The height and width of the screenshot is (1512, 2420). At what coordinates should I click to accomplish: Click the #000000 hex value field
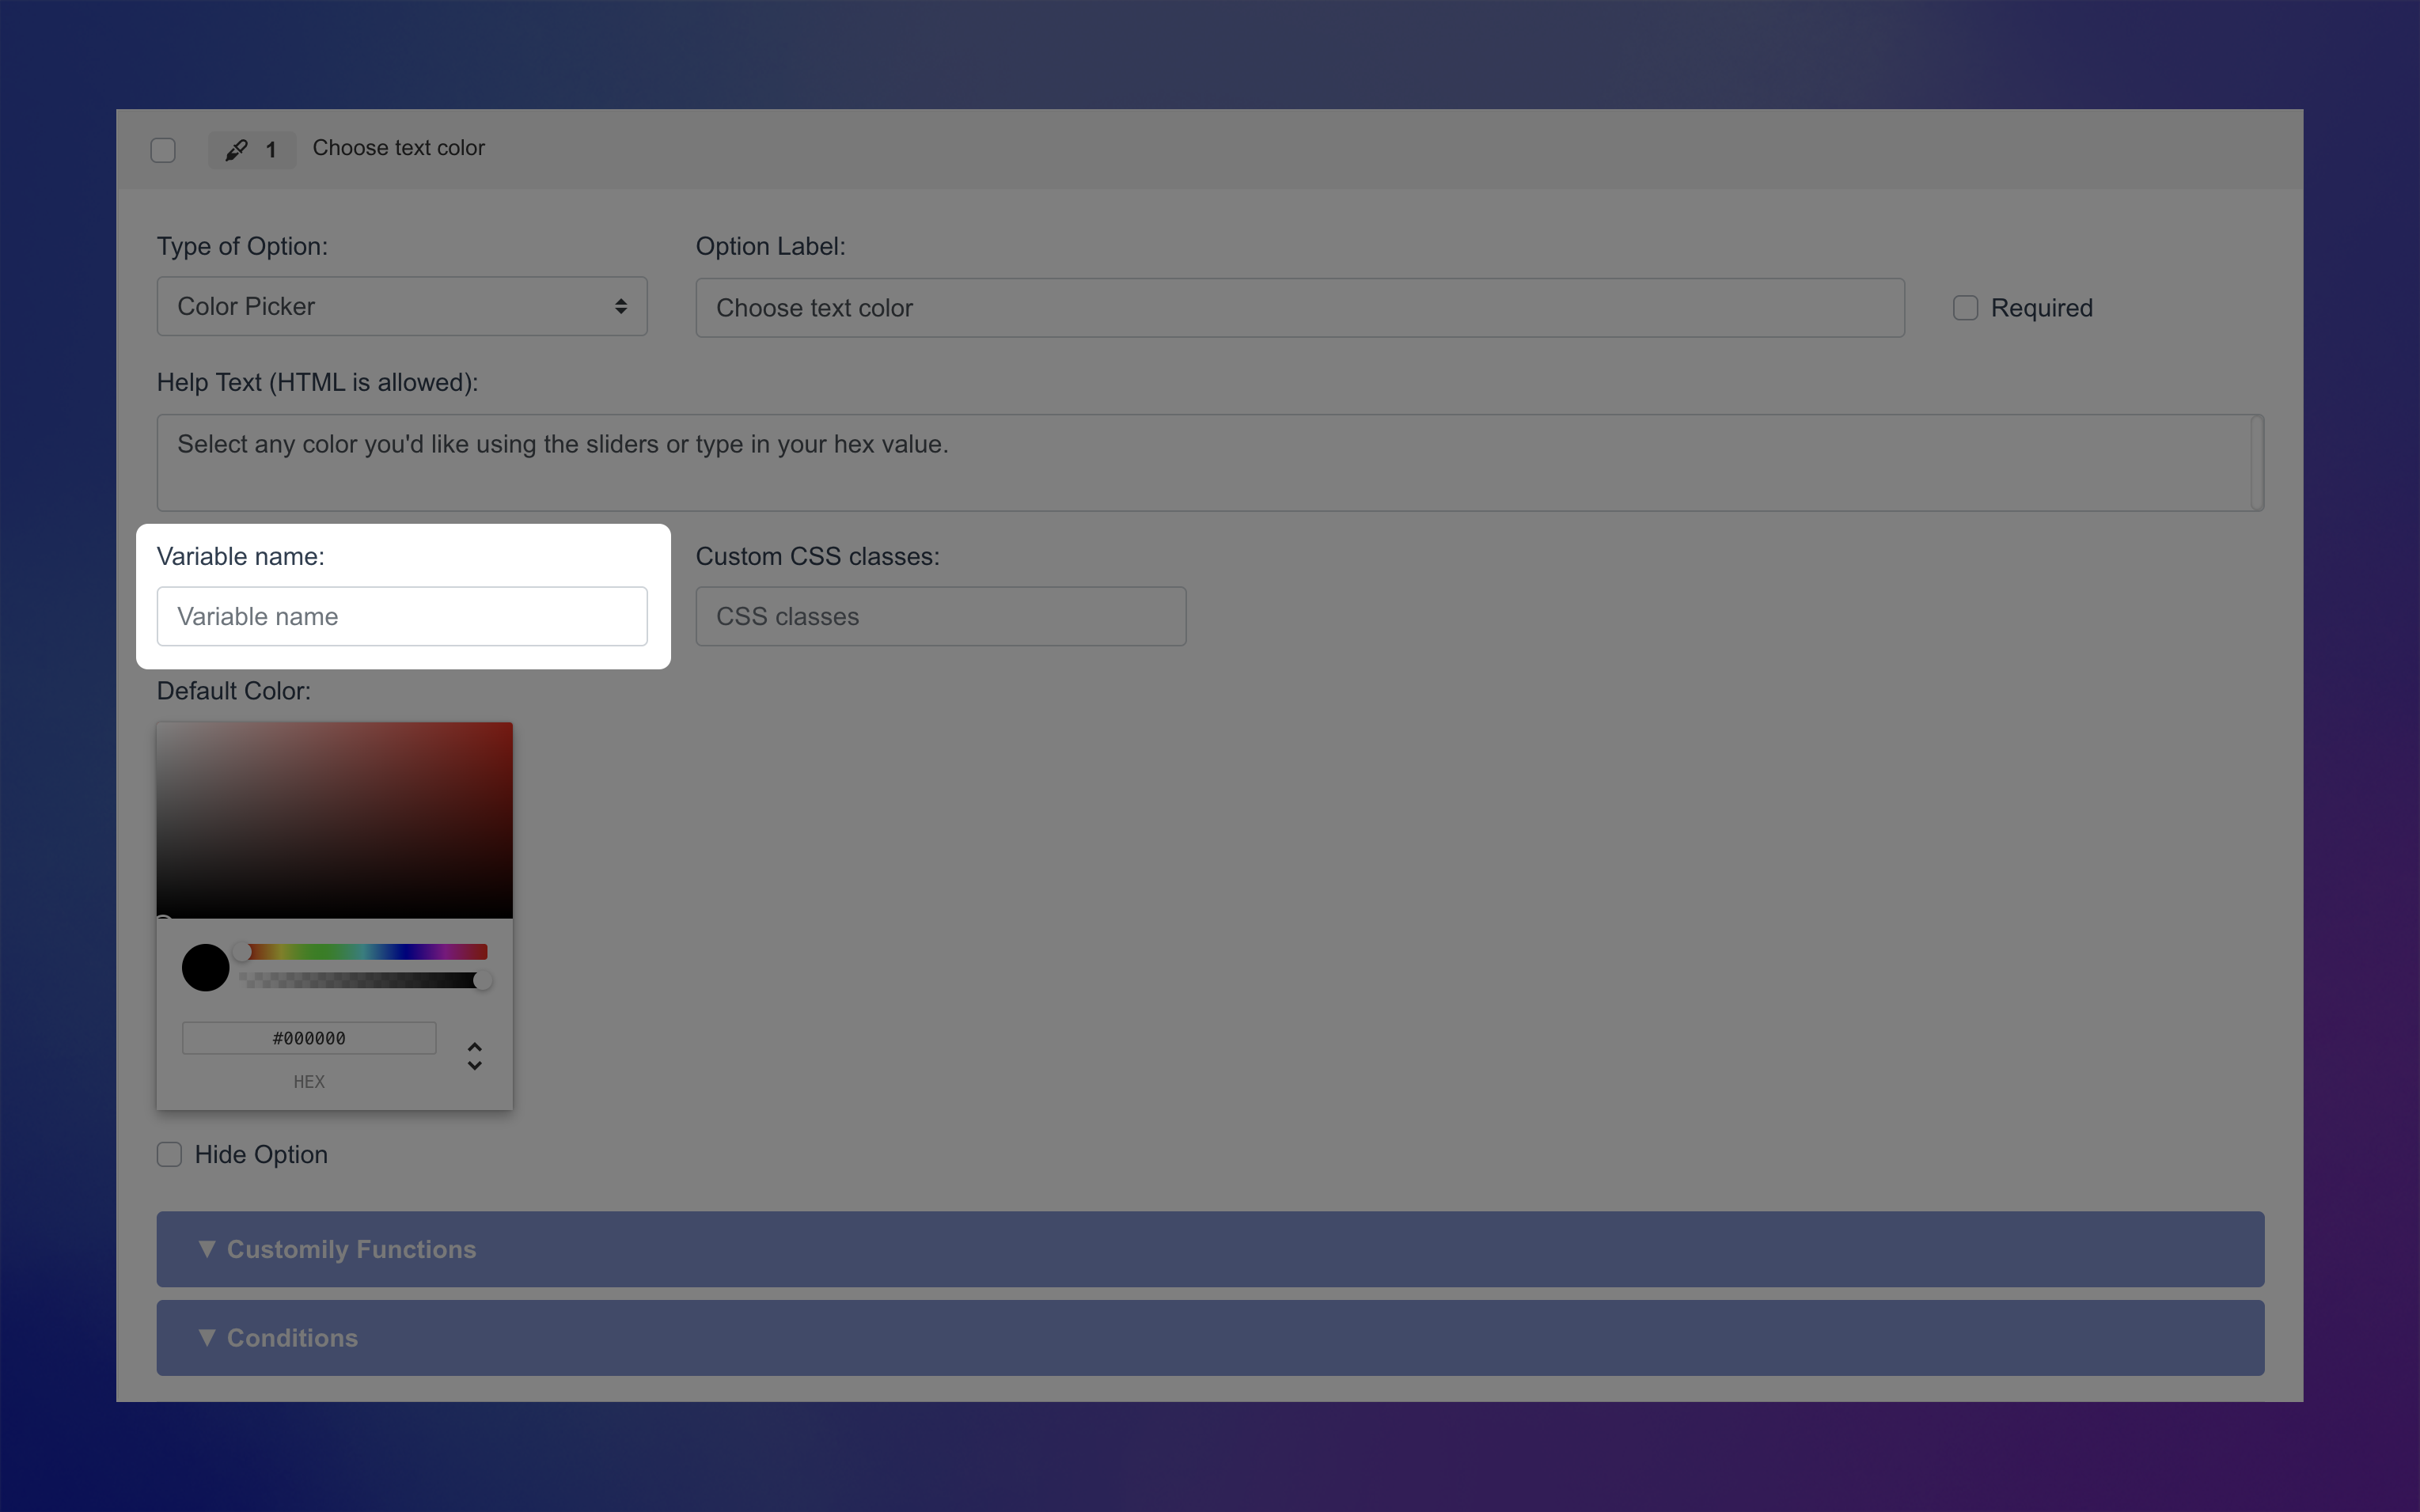point(309,1038)
